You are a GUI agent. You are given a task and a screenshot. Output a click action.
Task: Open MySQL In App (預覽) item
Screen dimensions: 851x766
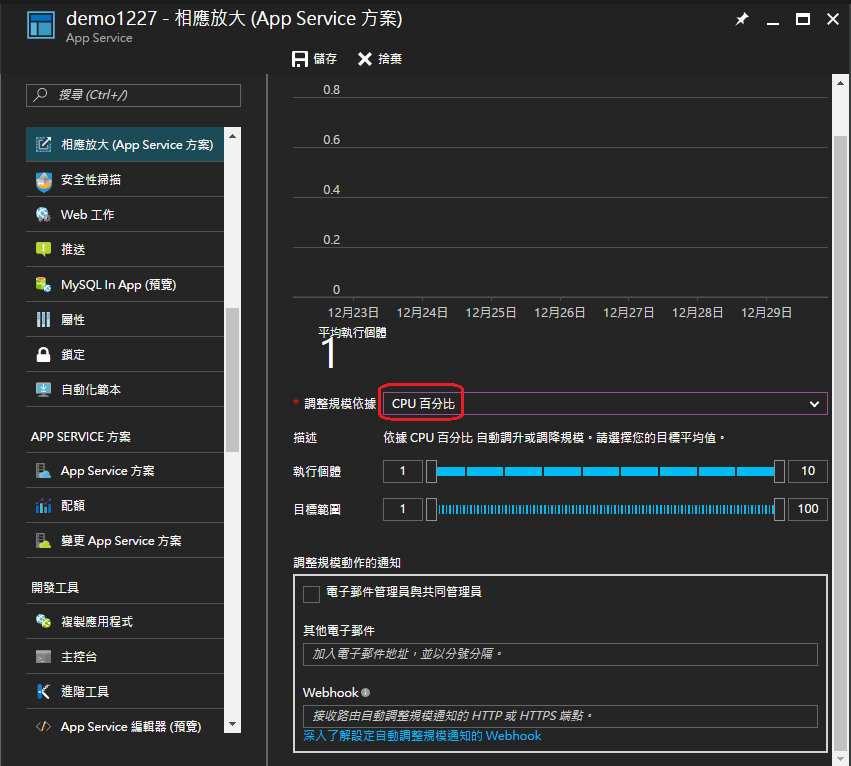[x=125, y=284]
